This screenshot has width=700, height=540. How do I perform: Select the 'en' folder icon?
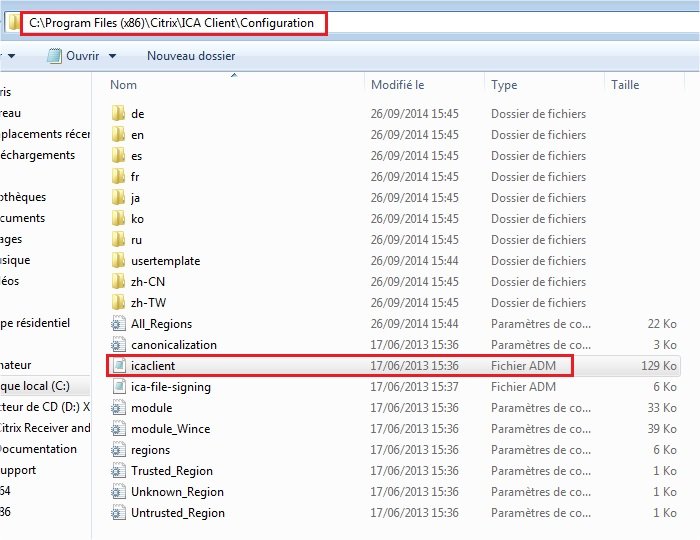[x=118, y=134]
